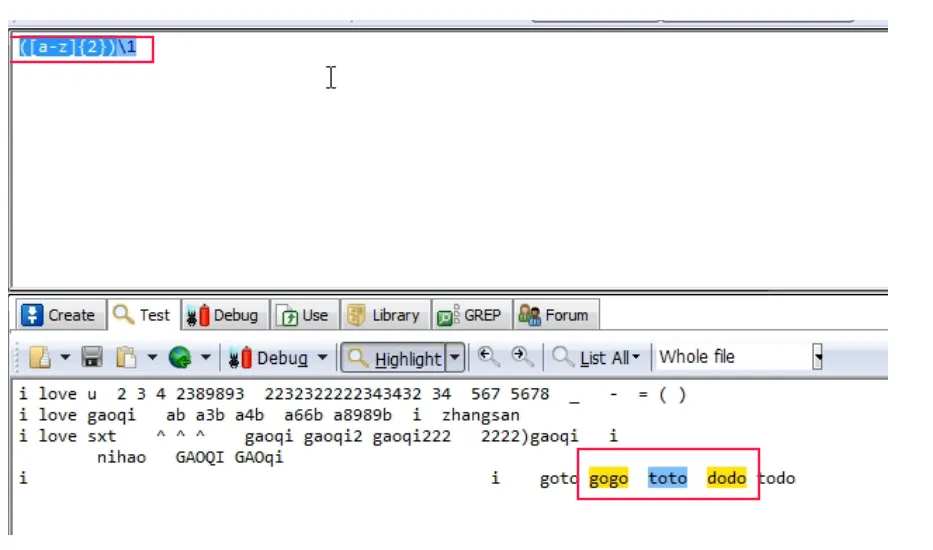Click the text 'a8989b' in second line
This screenshot has height=550, width=933.
coord(362,415)
